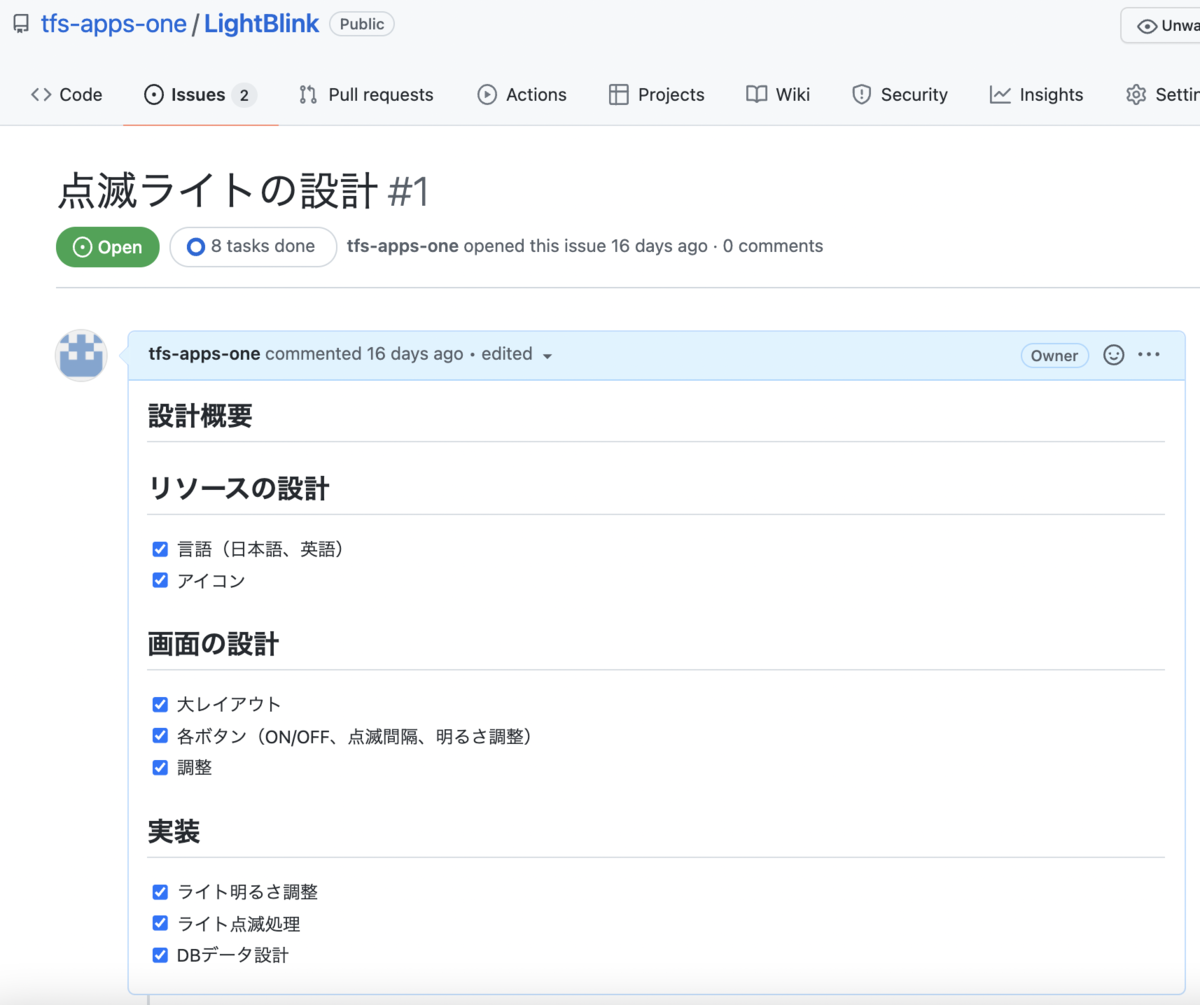Uncheck the 調整 task checkbox

tap(160, 767)
